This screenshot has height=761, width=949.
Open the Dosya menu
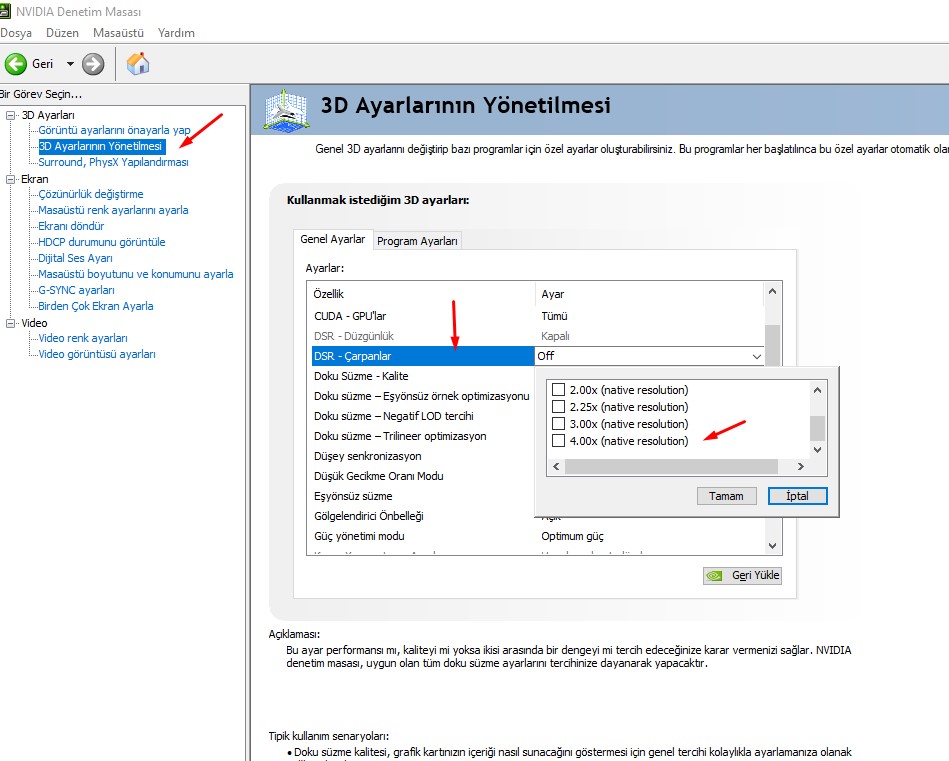pyautogui.click(x=16, y=33)
